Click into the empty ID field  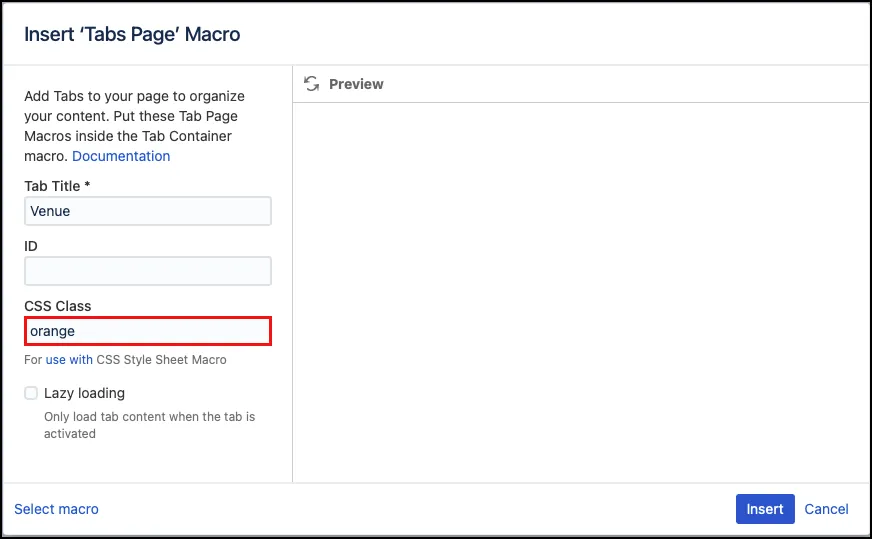pos(148,271)
